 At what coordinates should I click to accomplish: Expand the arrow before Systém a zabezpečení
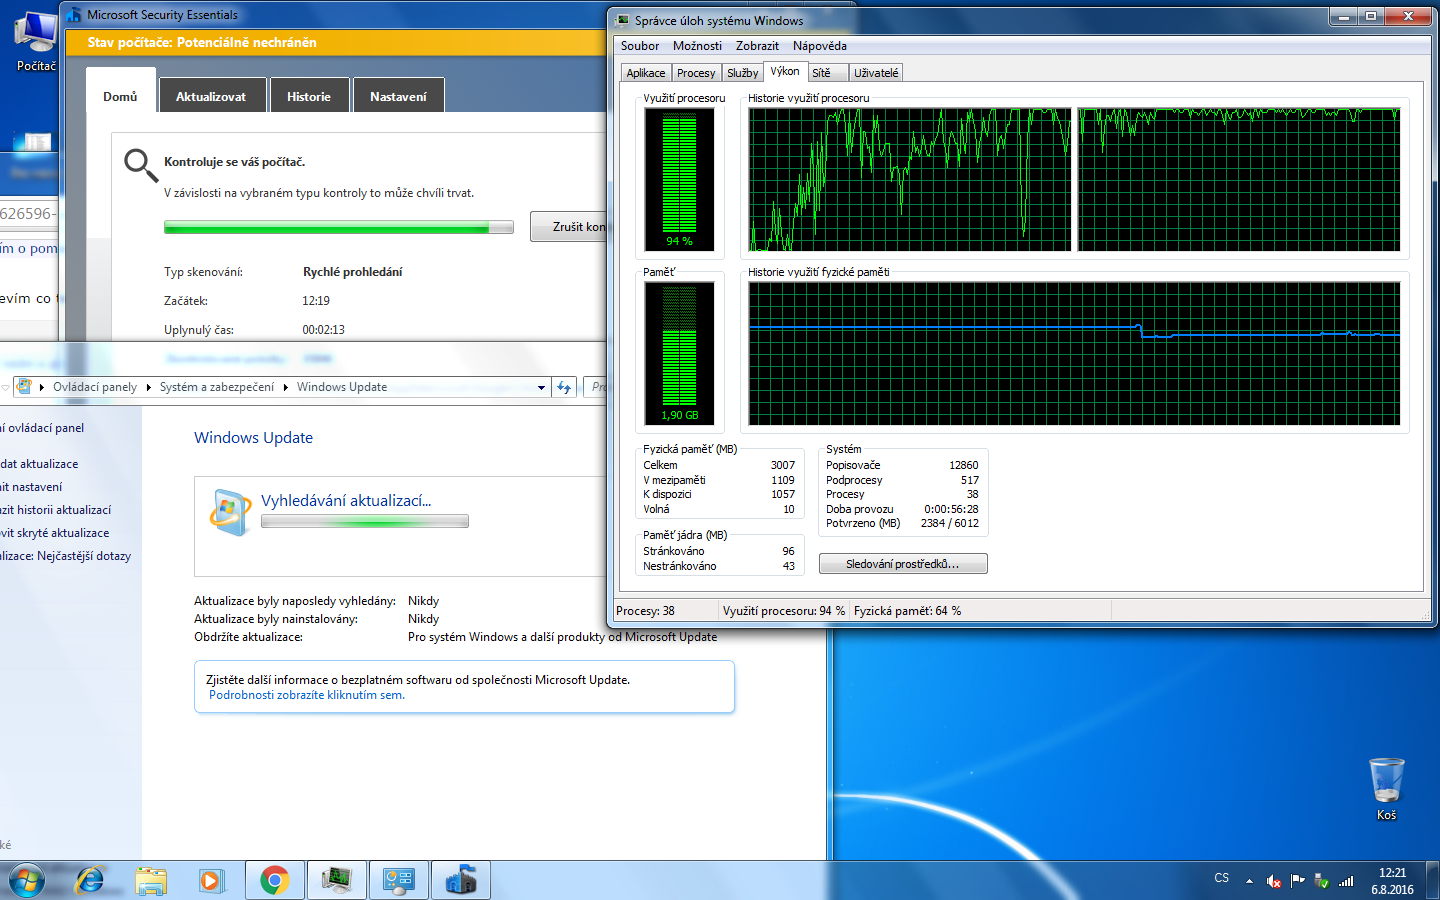pos(149,387)
